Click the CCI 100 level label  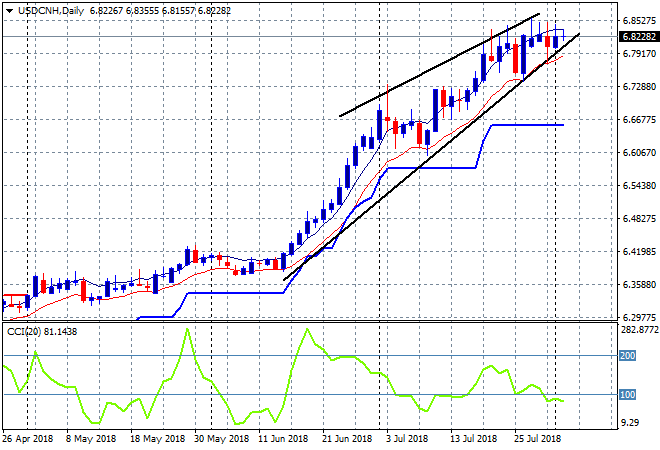pyautogui.click(x=628, y=395)
